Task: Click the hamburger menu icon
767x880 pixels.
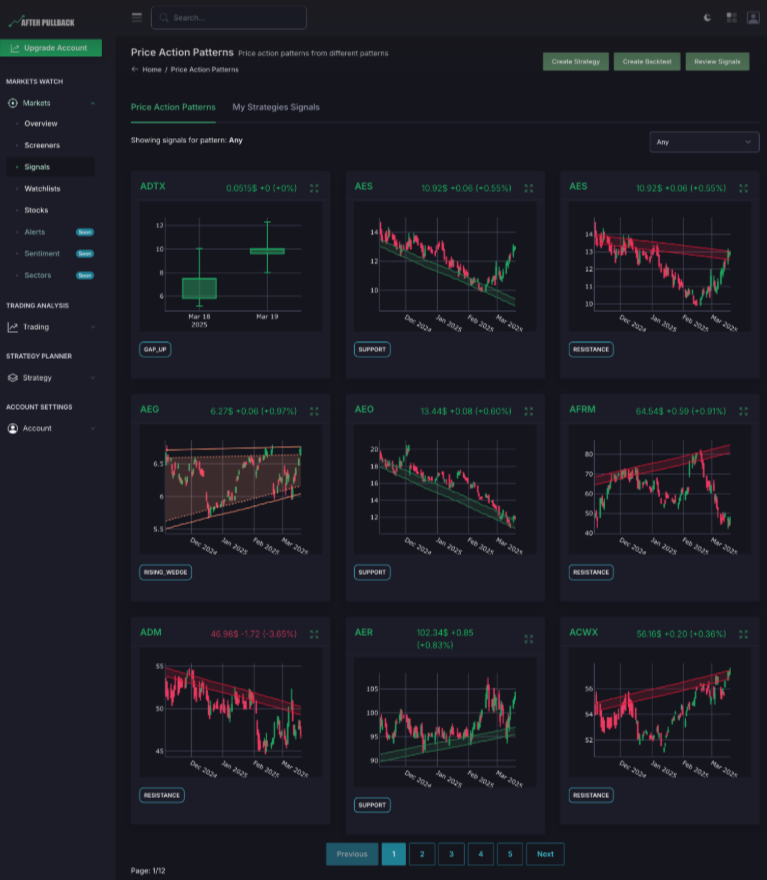Action: (x=136, y=17)
